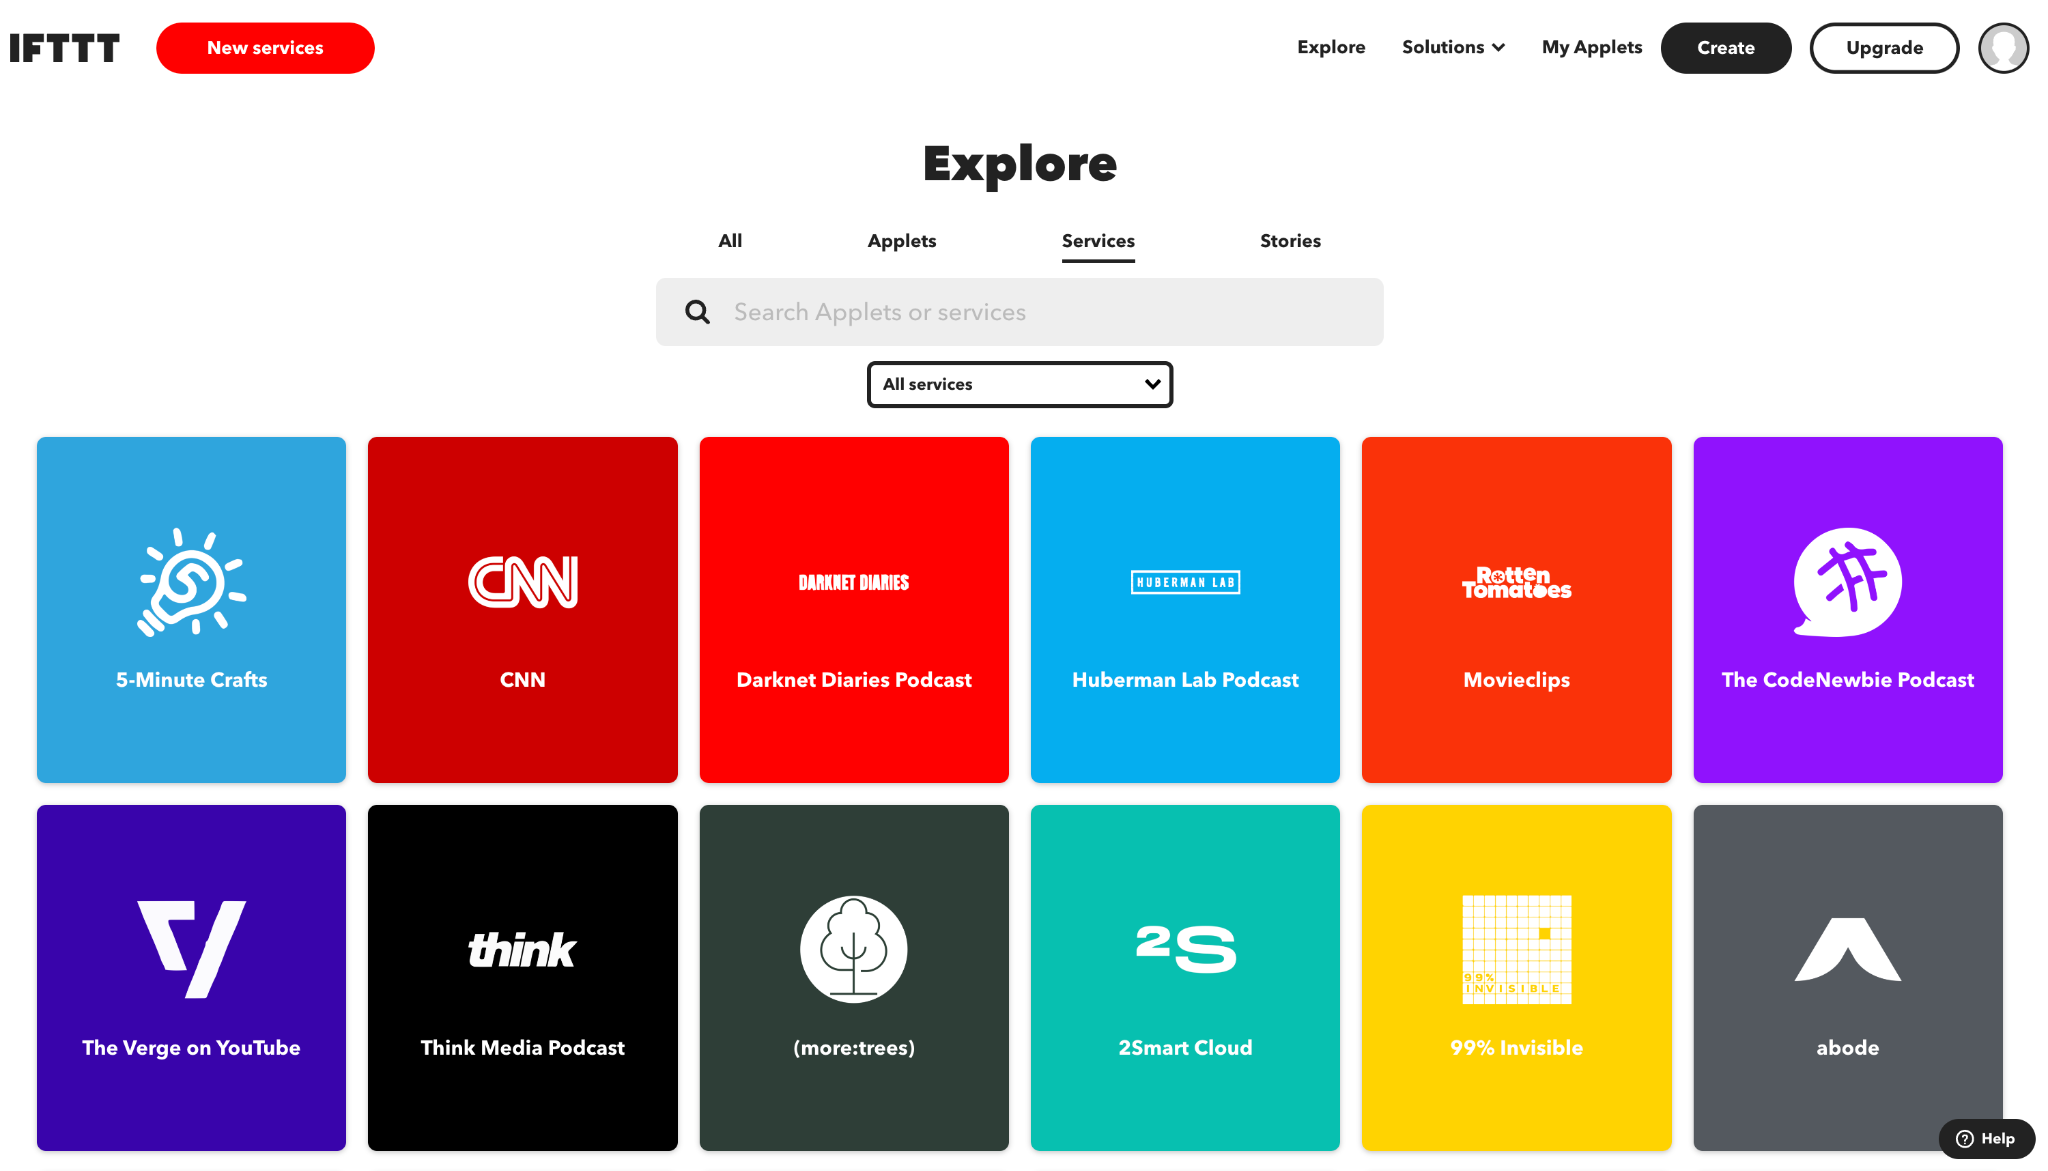
Task: Click the New services button
Action: coord(266,48)
